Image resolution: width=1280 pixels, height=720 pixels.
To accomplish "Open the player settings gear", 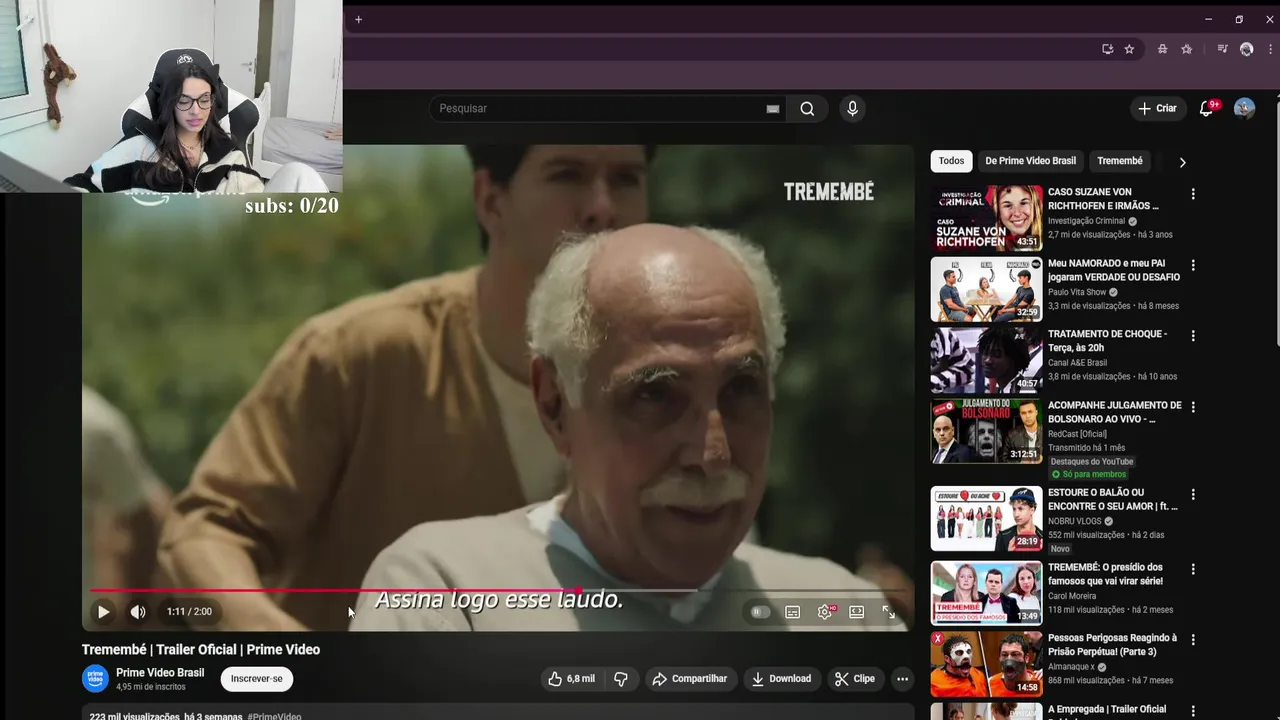I will click(x=825, y=612).
